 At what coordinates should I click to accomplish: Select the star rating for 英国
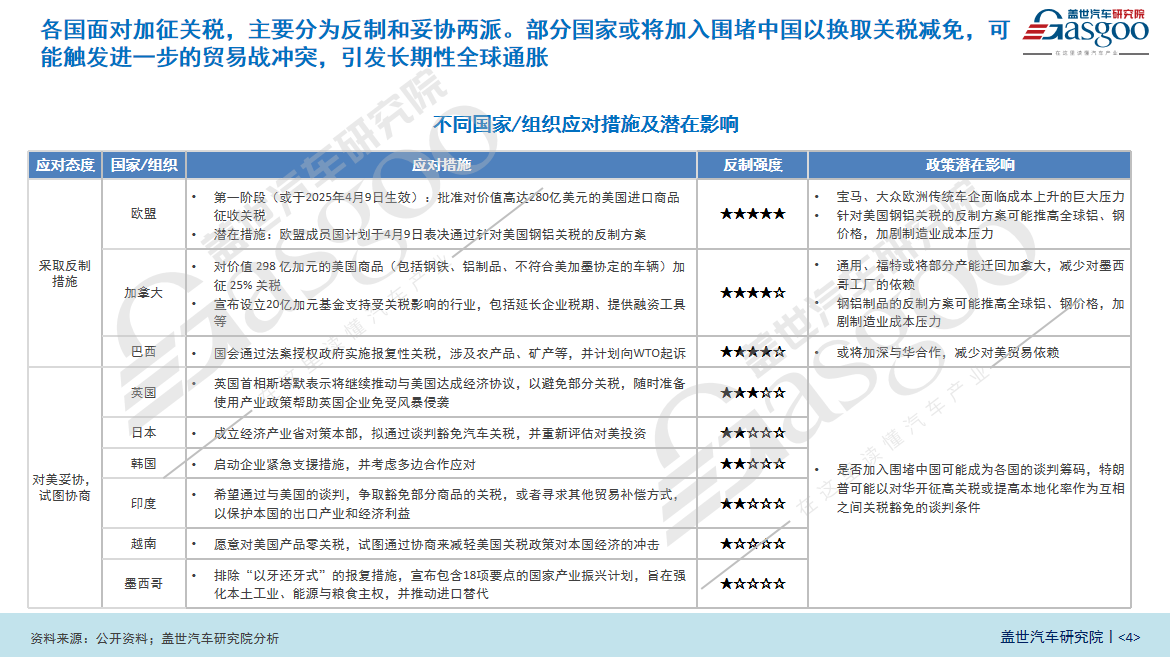(x=752, y=393)
